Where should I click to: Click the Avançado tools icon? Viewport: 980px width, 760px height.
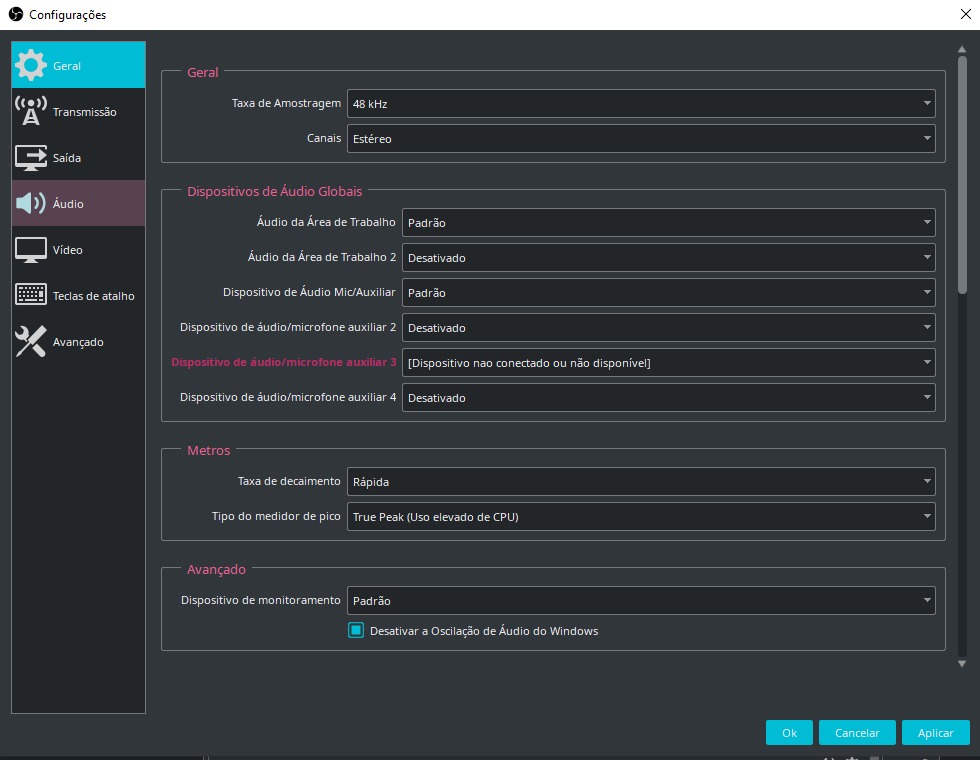coord(31,342)
